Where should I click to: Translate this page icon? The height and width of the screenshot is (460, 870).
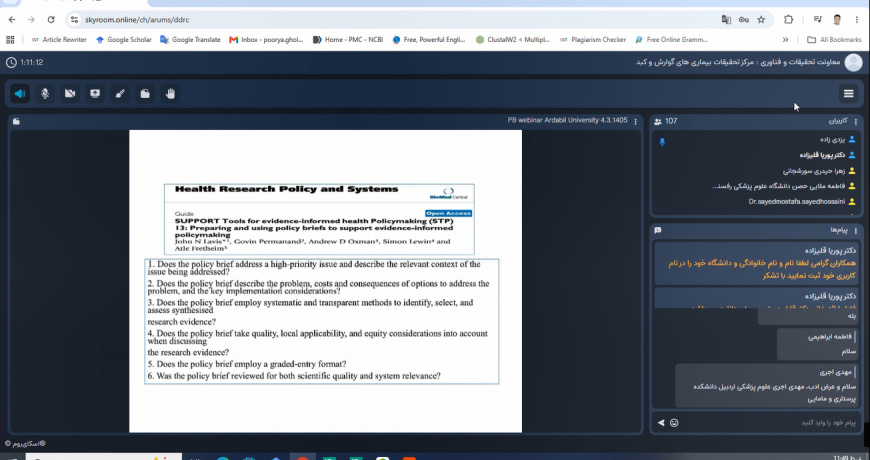coord(726,20)
